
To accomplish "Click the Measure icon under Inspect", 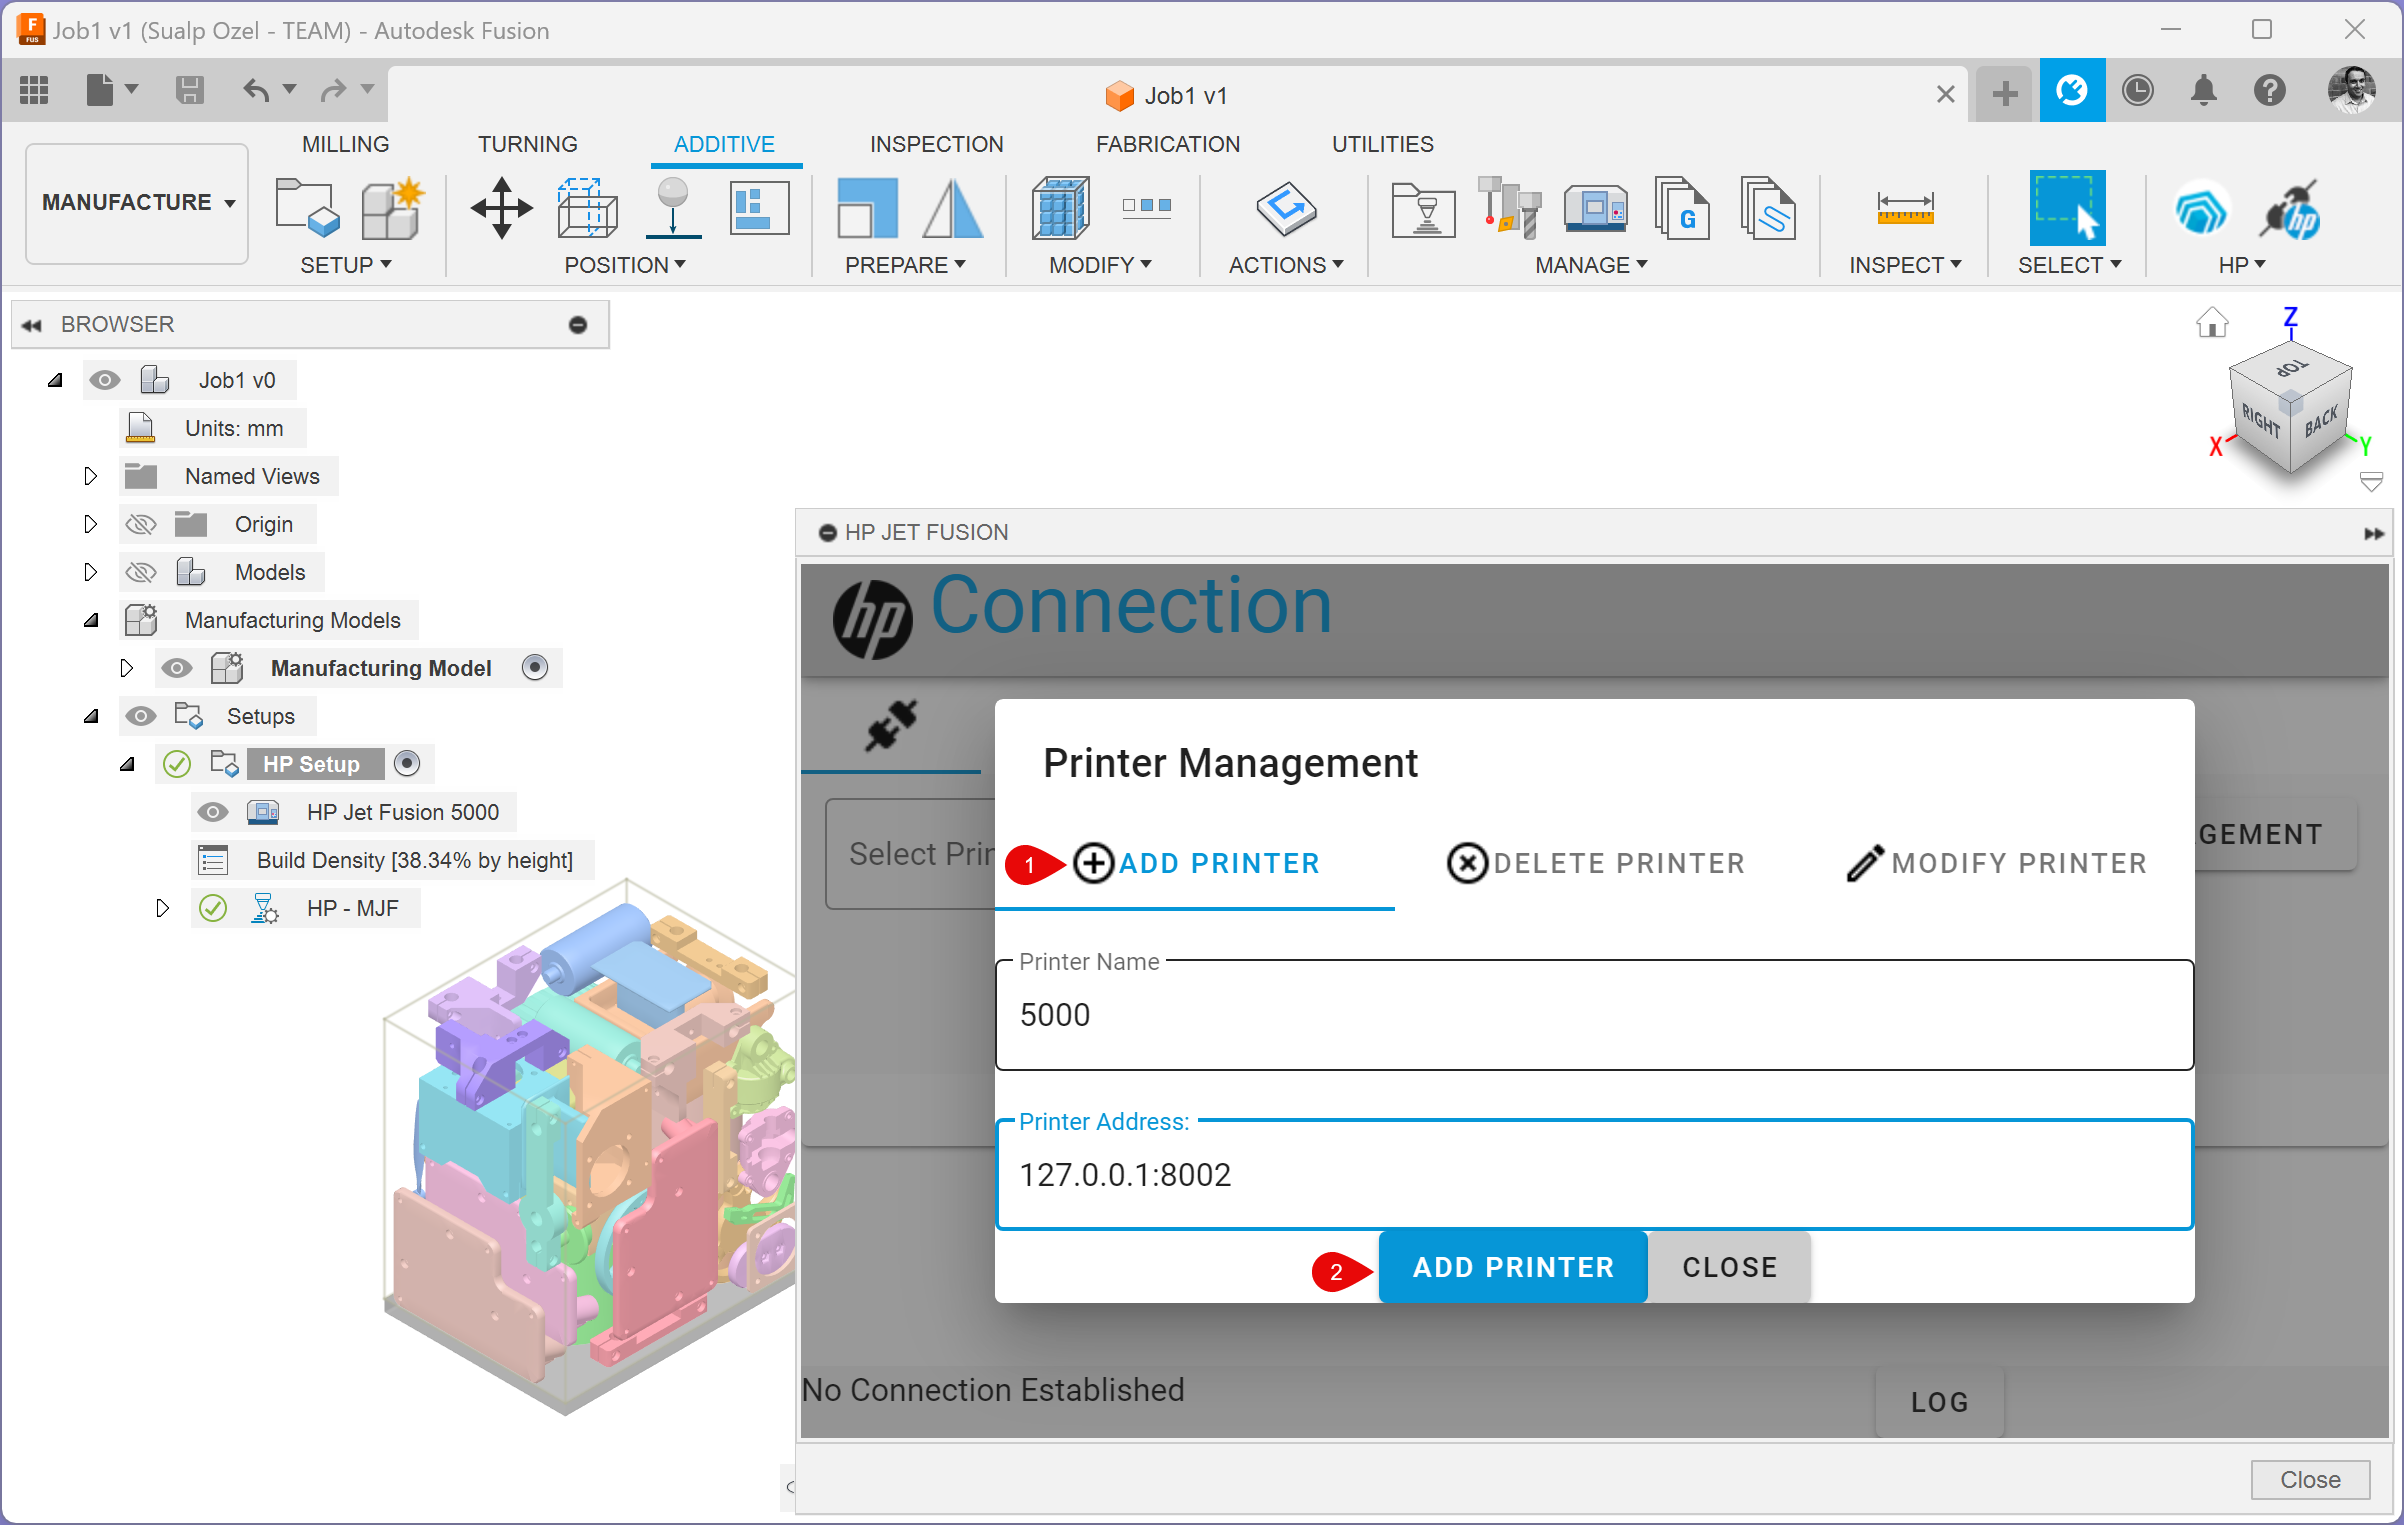I will tap(1904, 208).
